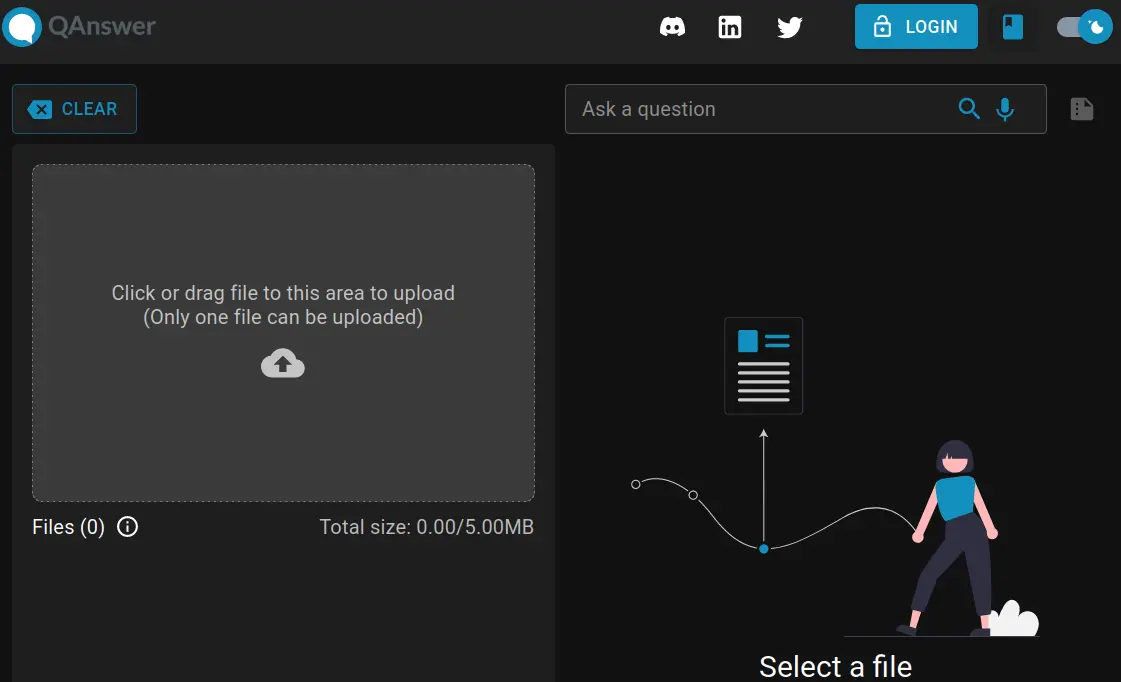This screenshot has height=682, width=1121.
Task: Open the Discord icon in the header
Action: click(672, 27)
